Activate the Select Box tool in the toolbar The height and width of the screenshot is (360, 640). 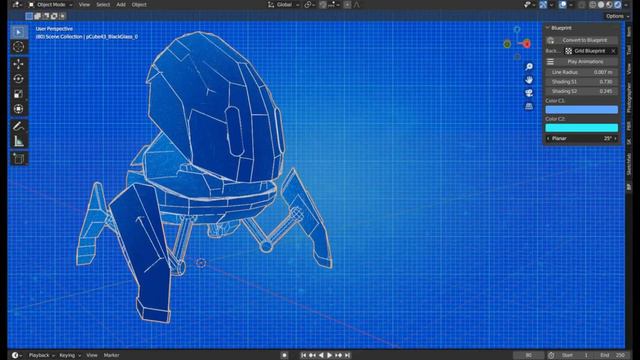coord(18,32)
